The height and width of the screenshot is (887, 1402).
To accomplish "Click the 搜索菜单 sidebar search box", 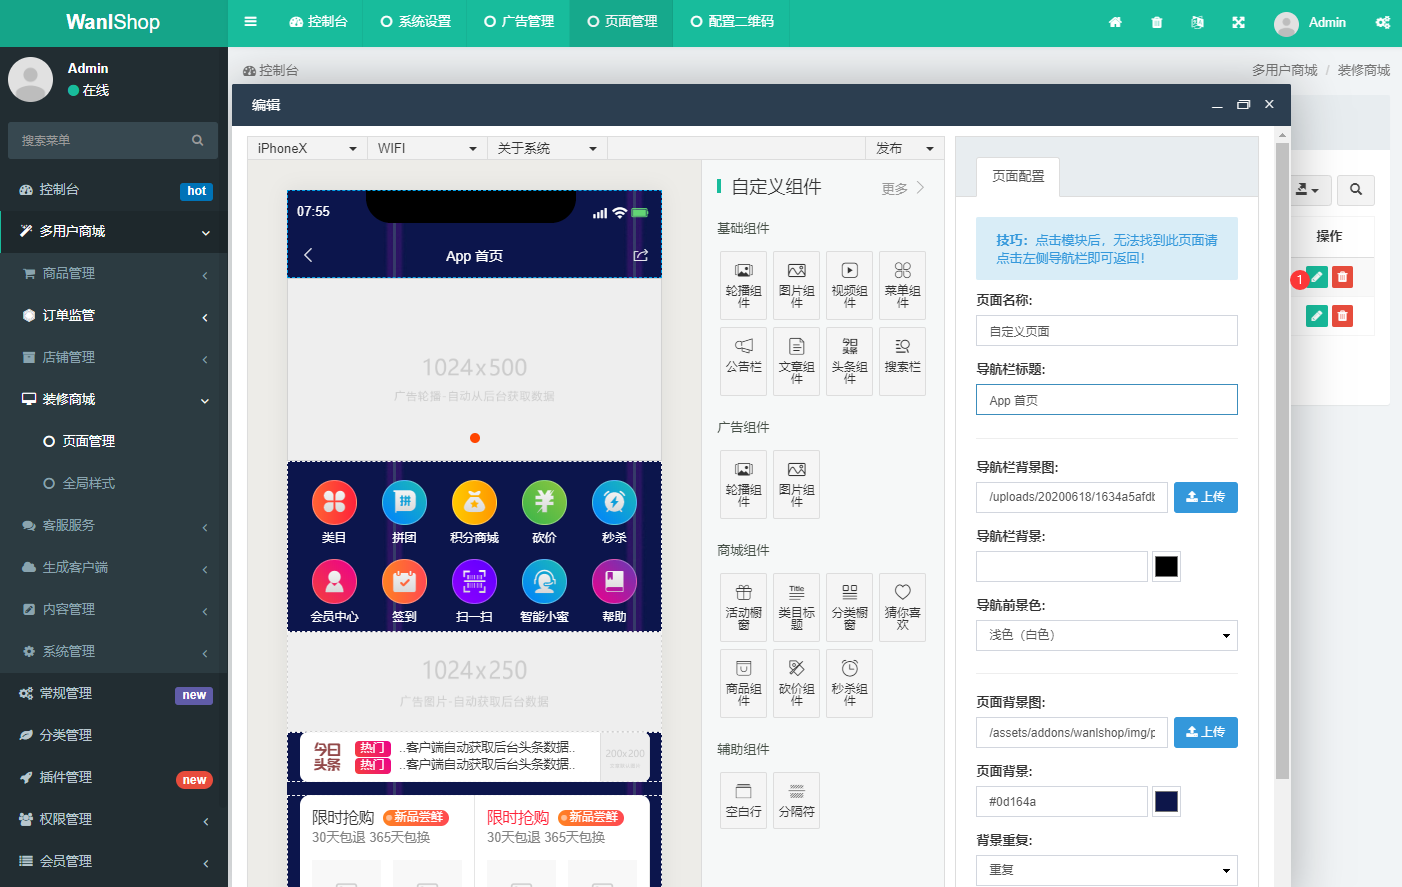I will pos(112,140).
